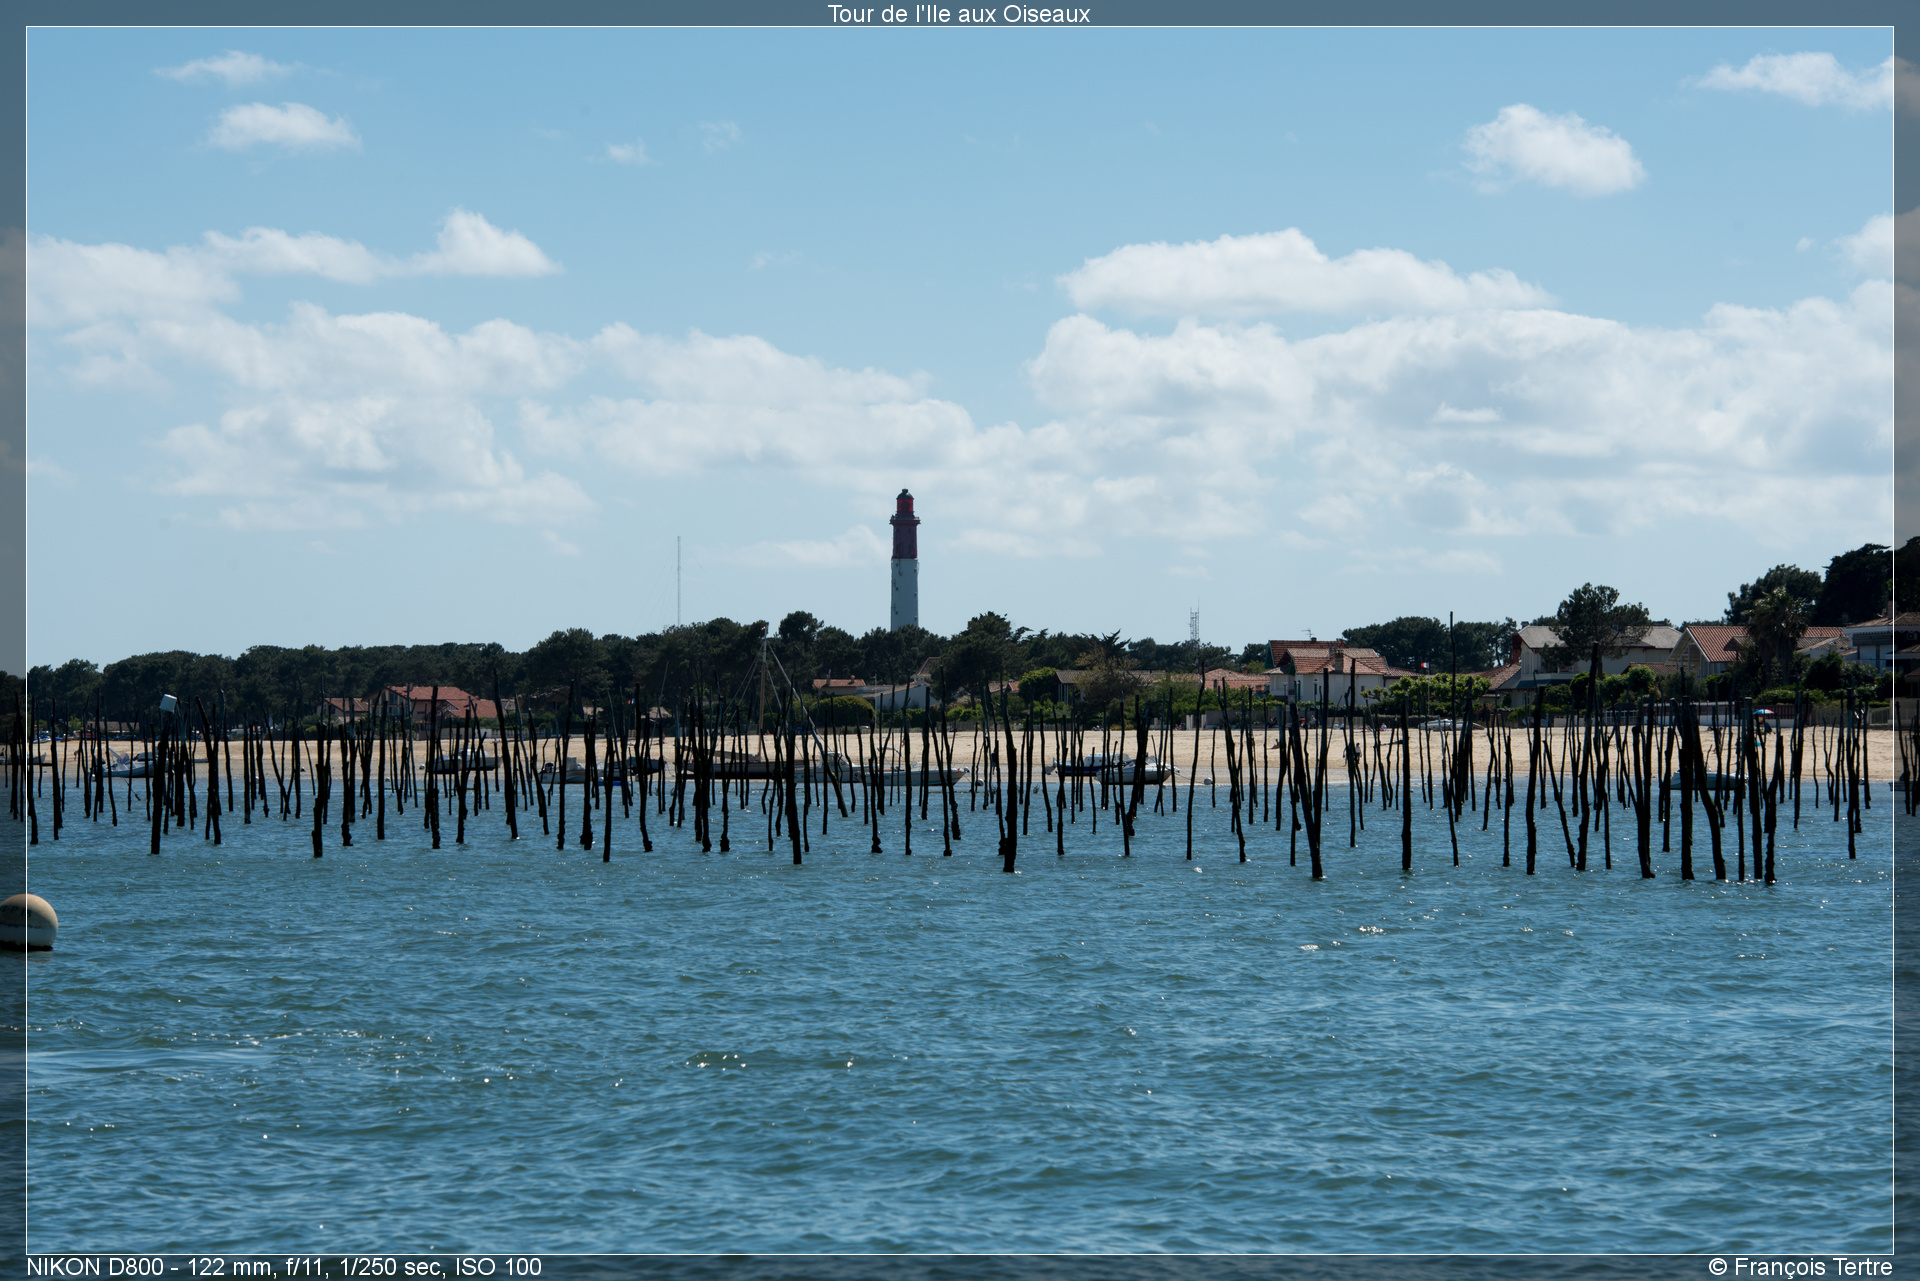Click the title 'Tour de l'Ile aux Oiseaux'
Viewport: 1920px width, 1281px height.
[x=958, y=14]
